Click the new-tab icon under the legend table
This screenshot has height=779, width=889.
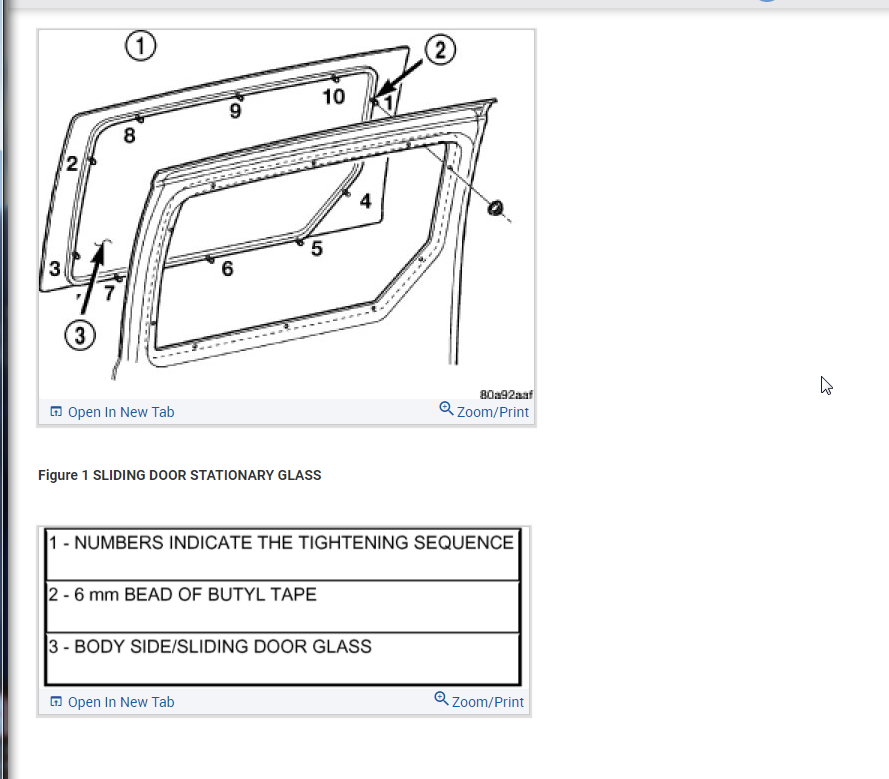[56, 702]
